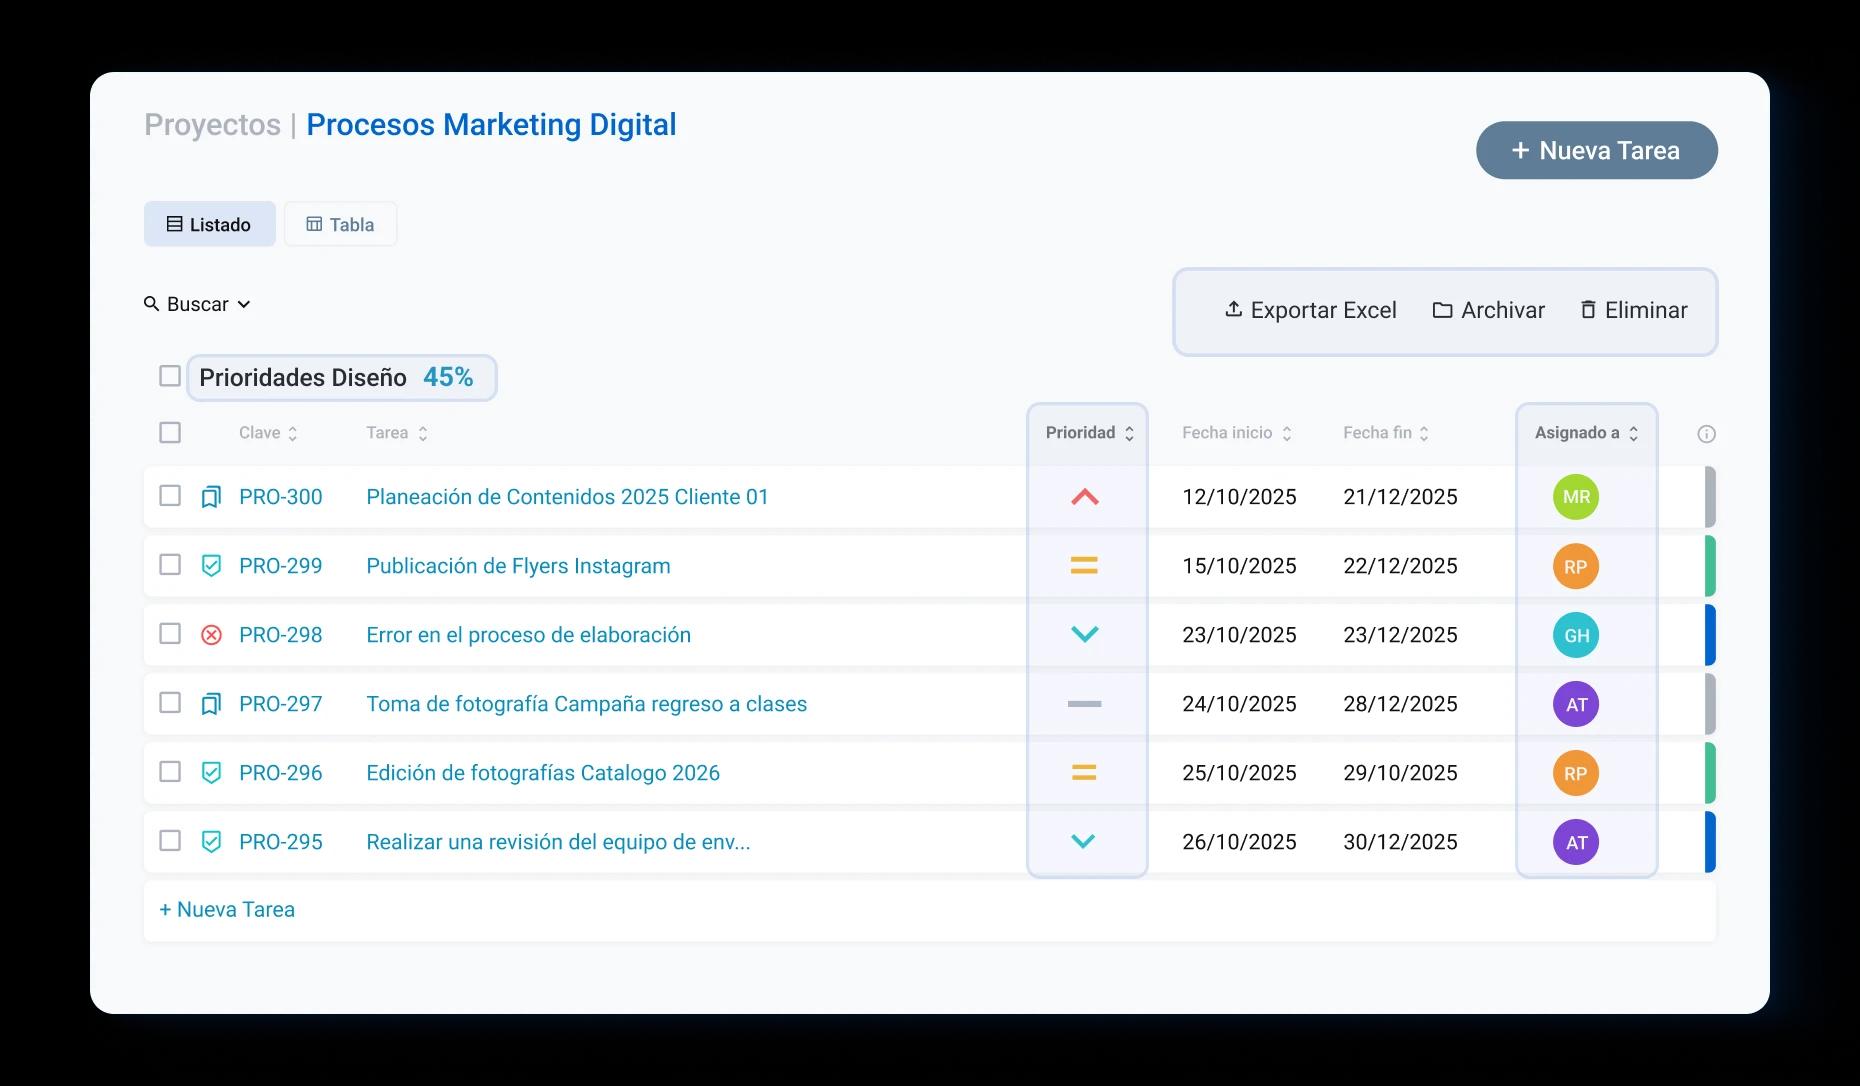Click the blue status bar on PRO-298
This screenshot has height=1086, width=1860.
click(x=1710, y=635)
